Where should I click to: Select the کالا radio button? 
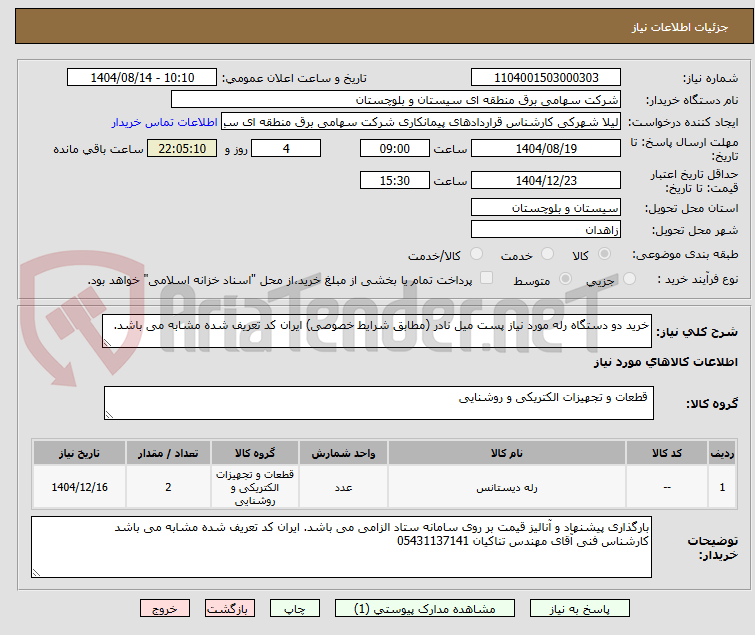tap(604, 254)
